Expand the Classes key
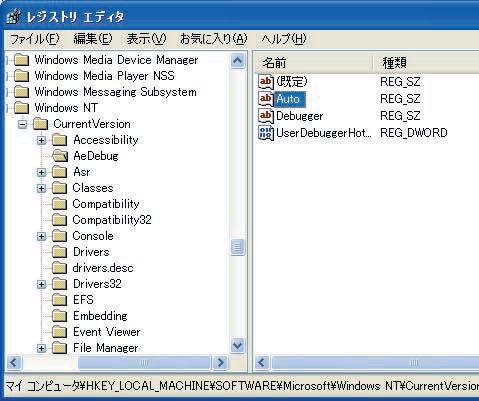The height and width of the screenshot is (401, 479). click(41, 188)
